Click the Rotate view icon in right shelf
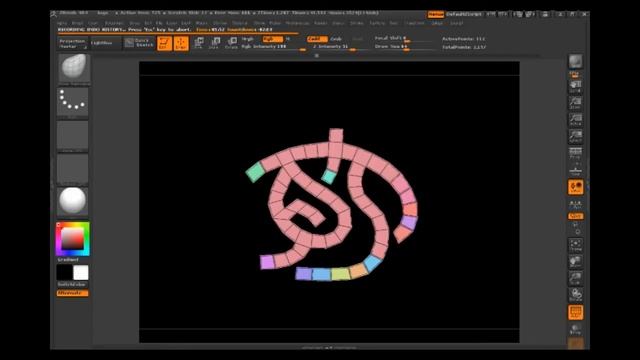Screen dimensions: 640x360 click(x=576, y=295)
